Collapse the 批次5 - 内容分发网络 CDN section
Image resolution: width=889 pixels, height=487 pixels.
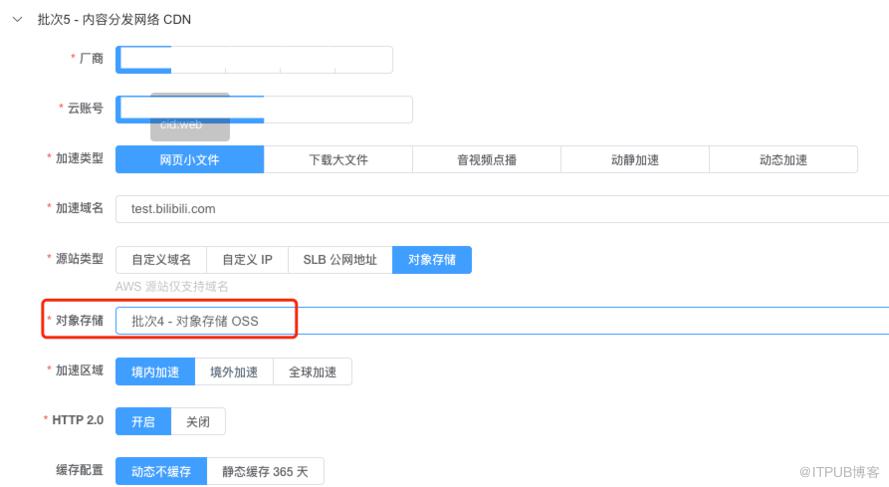pos(17,19)
